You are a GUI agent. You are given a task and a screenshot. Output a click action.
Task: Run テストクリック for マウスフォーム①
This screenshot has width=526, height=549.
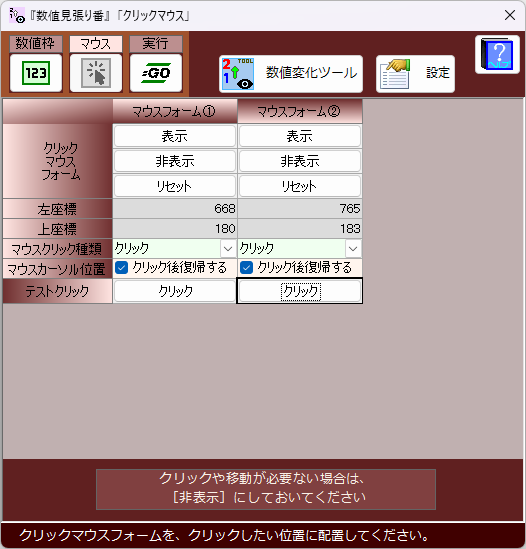pyautogui.click(x=175, y=291)
